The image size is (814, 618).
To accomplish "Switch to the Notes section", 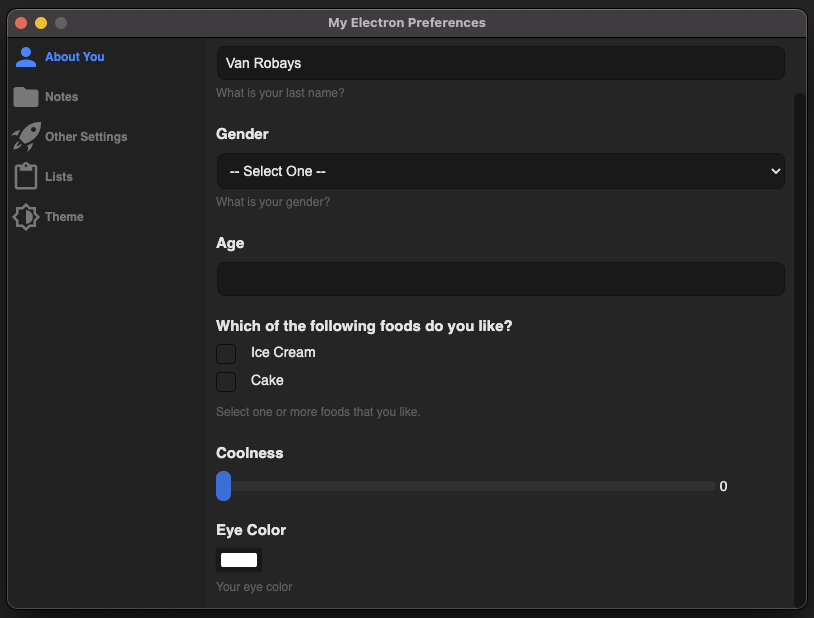I will point(61,97).
